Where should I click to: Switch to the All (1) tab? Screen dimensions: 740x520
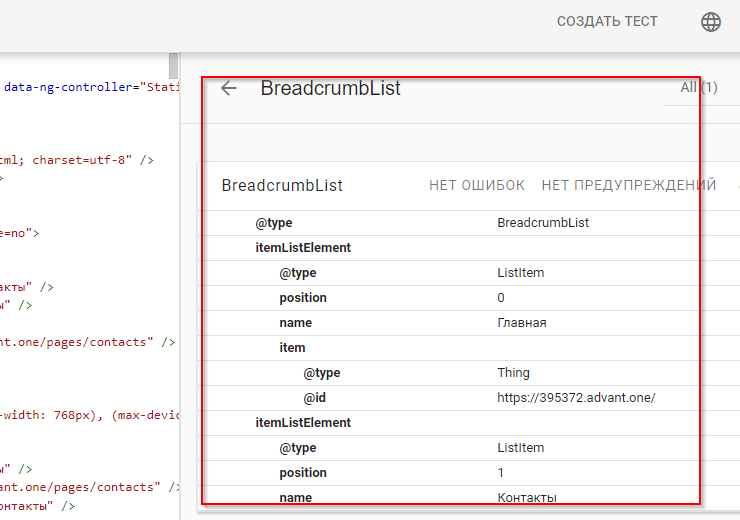pyautogui.click(x=699, y=88)
